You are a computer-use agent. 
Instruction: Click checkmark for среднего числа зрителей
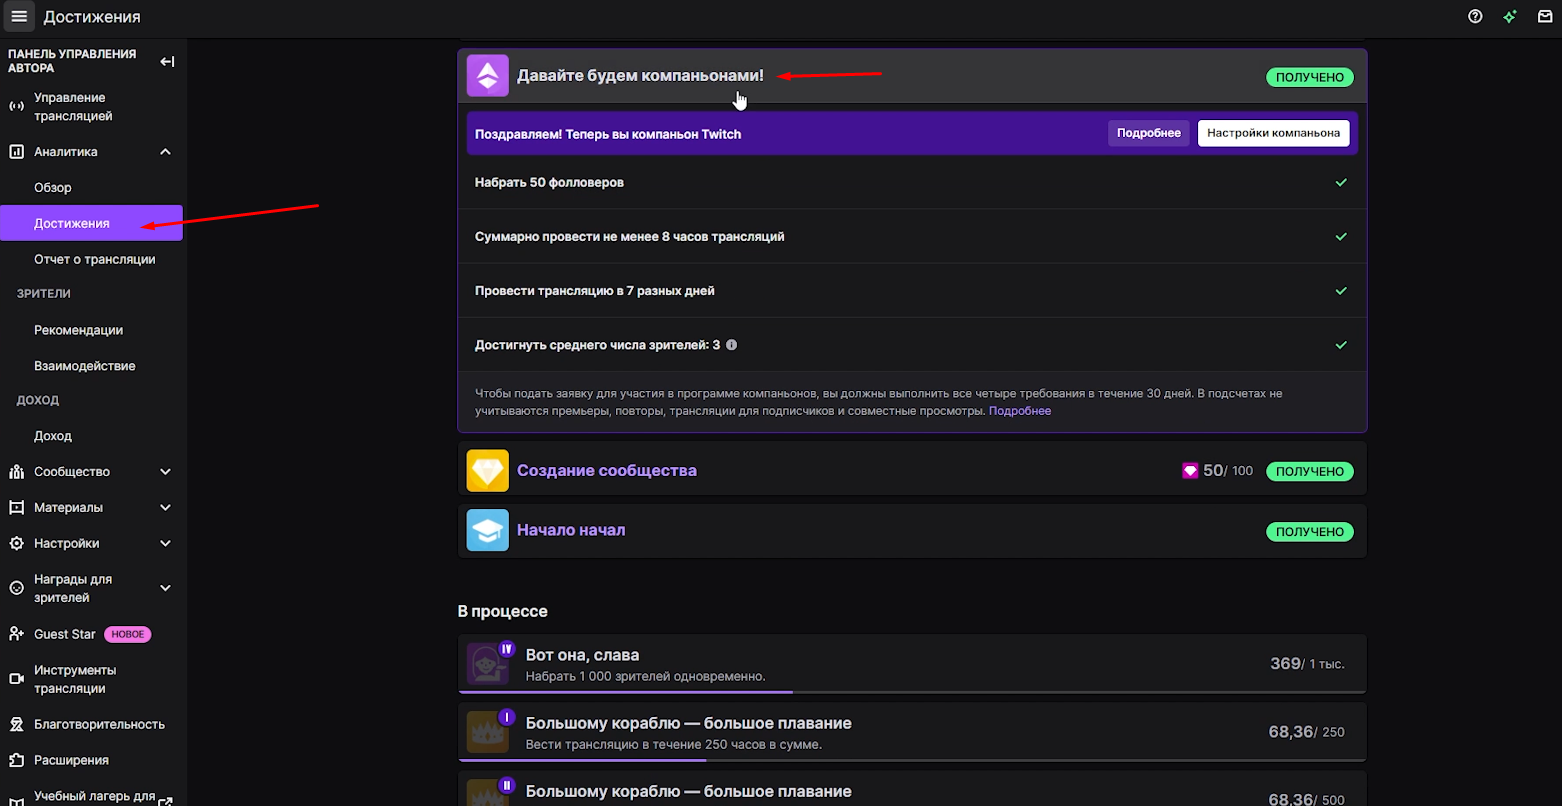[1341, 345]
